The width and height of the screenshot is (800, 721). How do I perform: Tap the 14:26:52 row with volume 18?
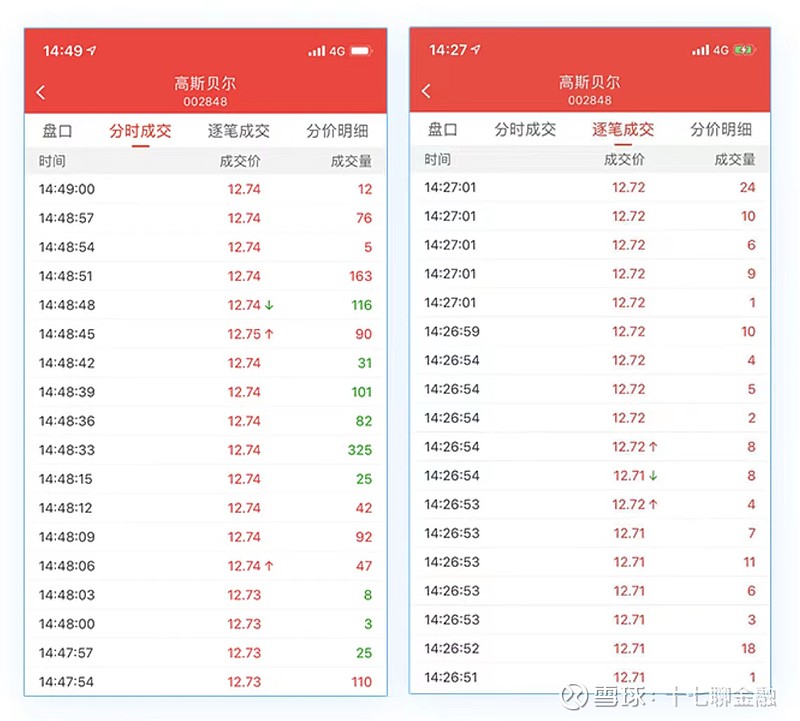[x=590, y=648]
